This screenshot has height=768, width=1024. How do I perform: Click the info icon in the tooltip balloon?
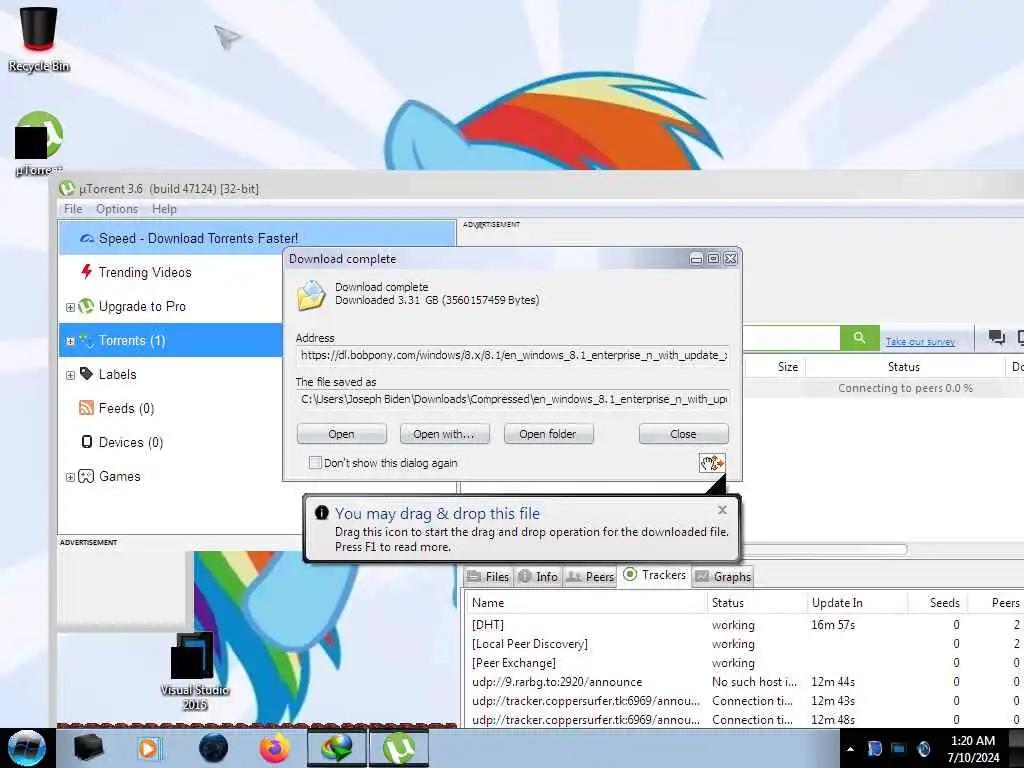[x=321, y=513]
